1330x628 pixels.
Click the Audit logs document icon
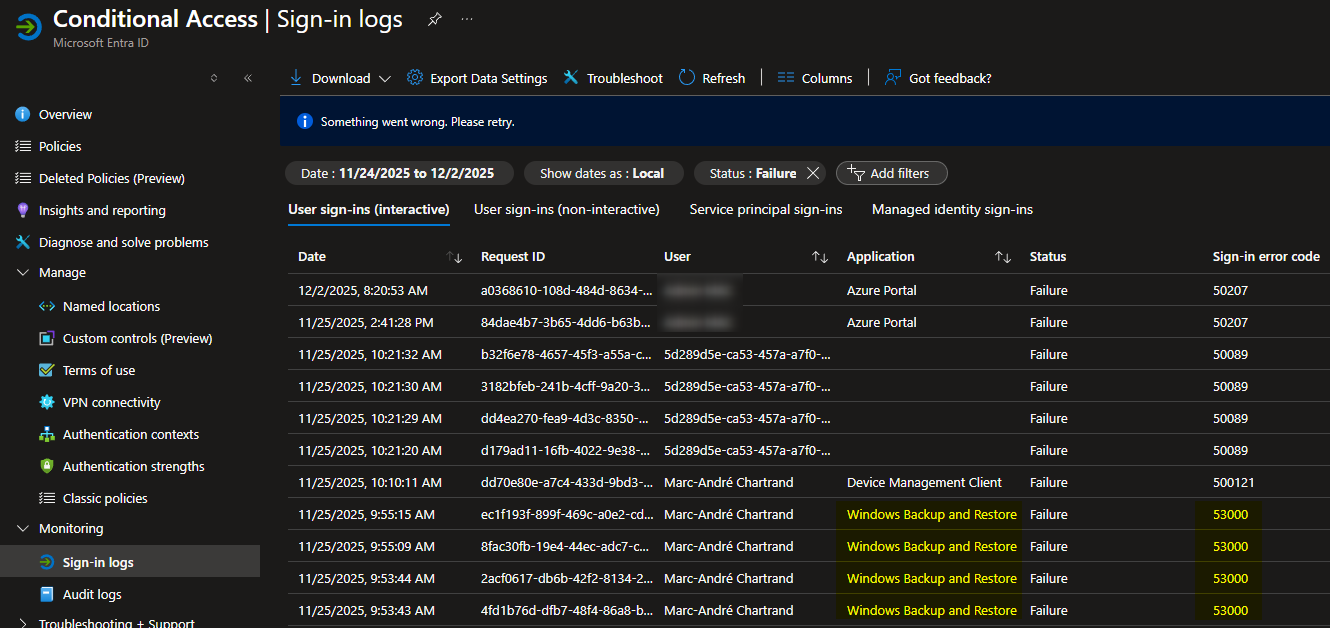pos(46,594)
